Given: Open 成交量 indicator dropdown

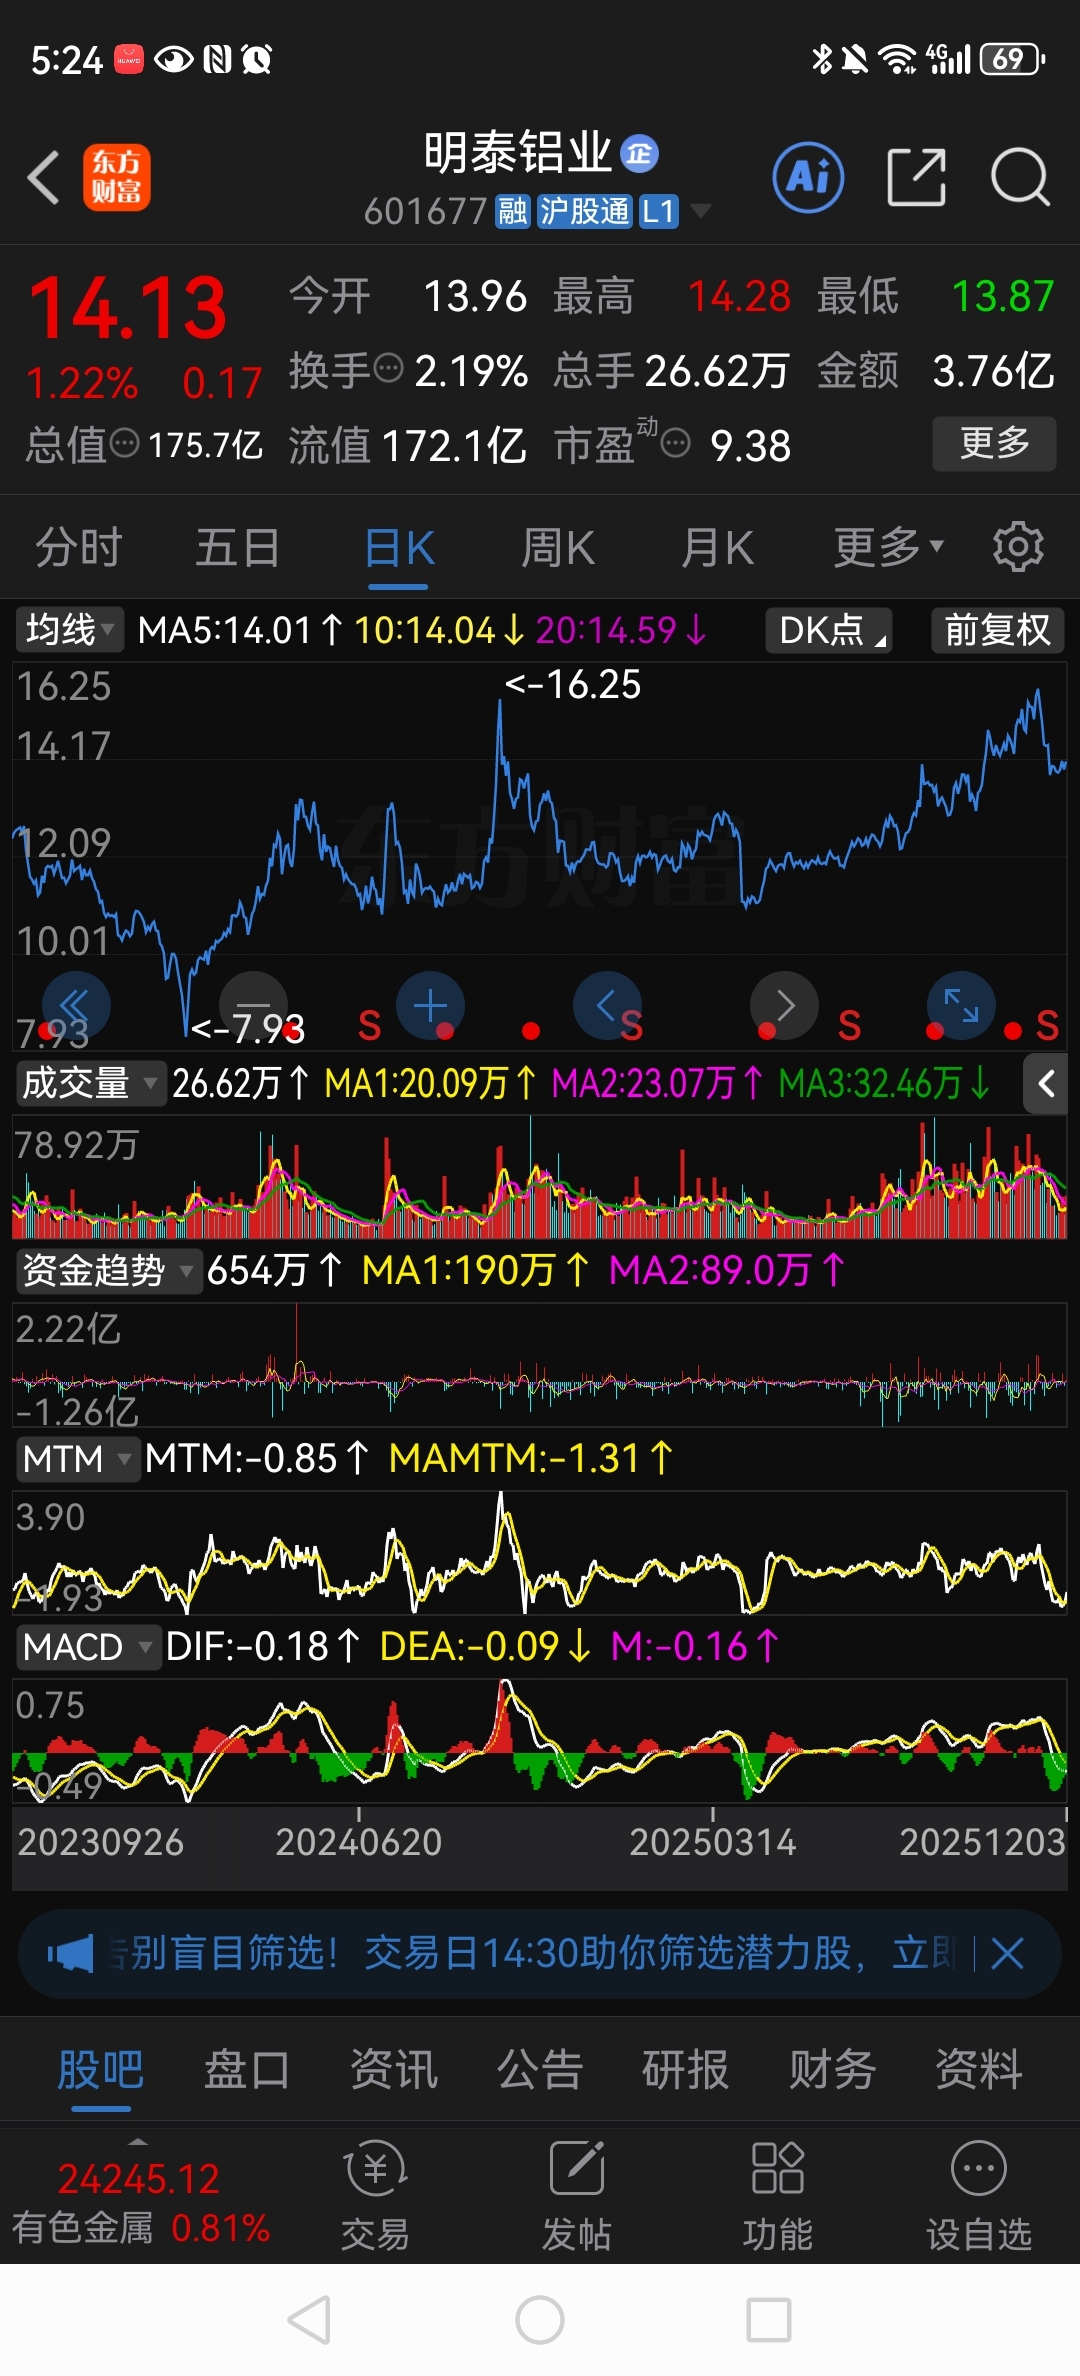Looking at the screenshot, I should tap(90, 1083).
